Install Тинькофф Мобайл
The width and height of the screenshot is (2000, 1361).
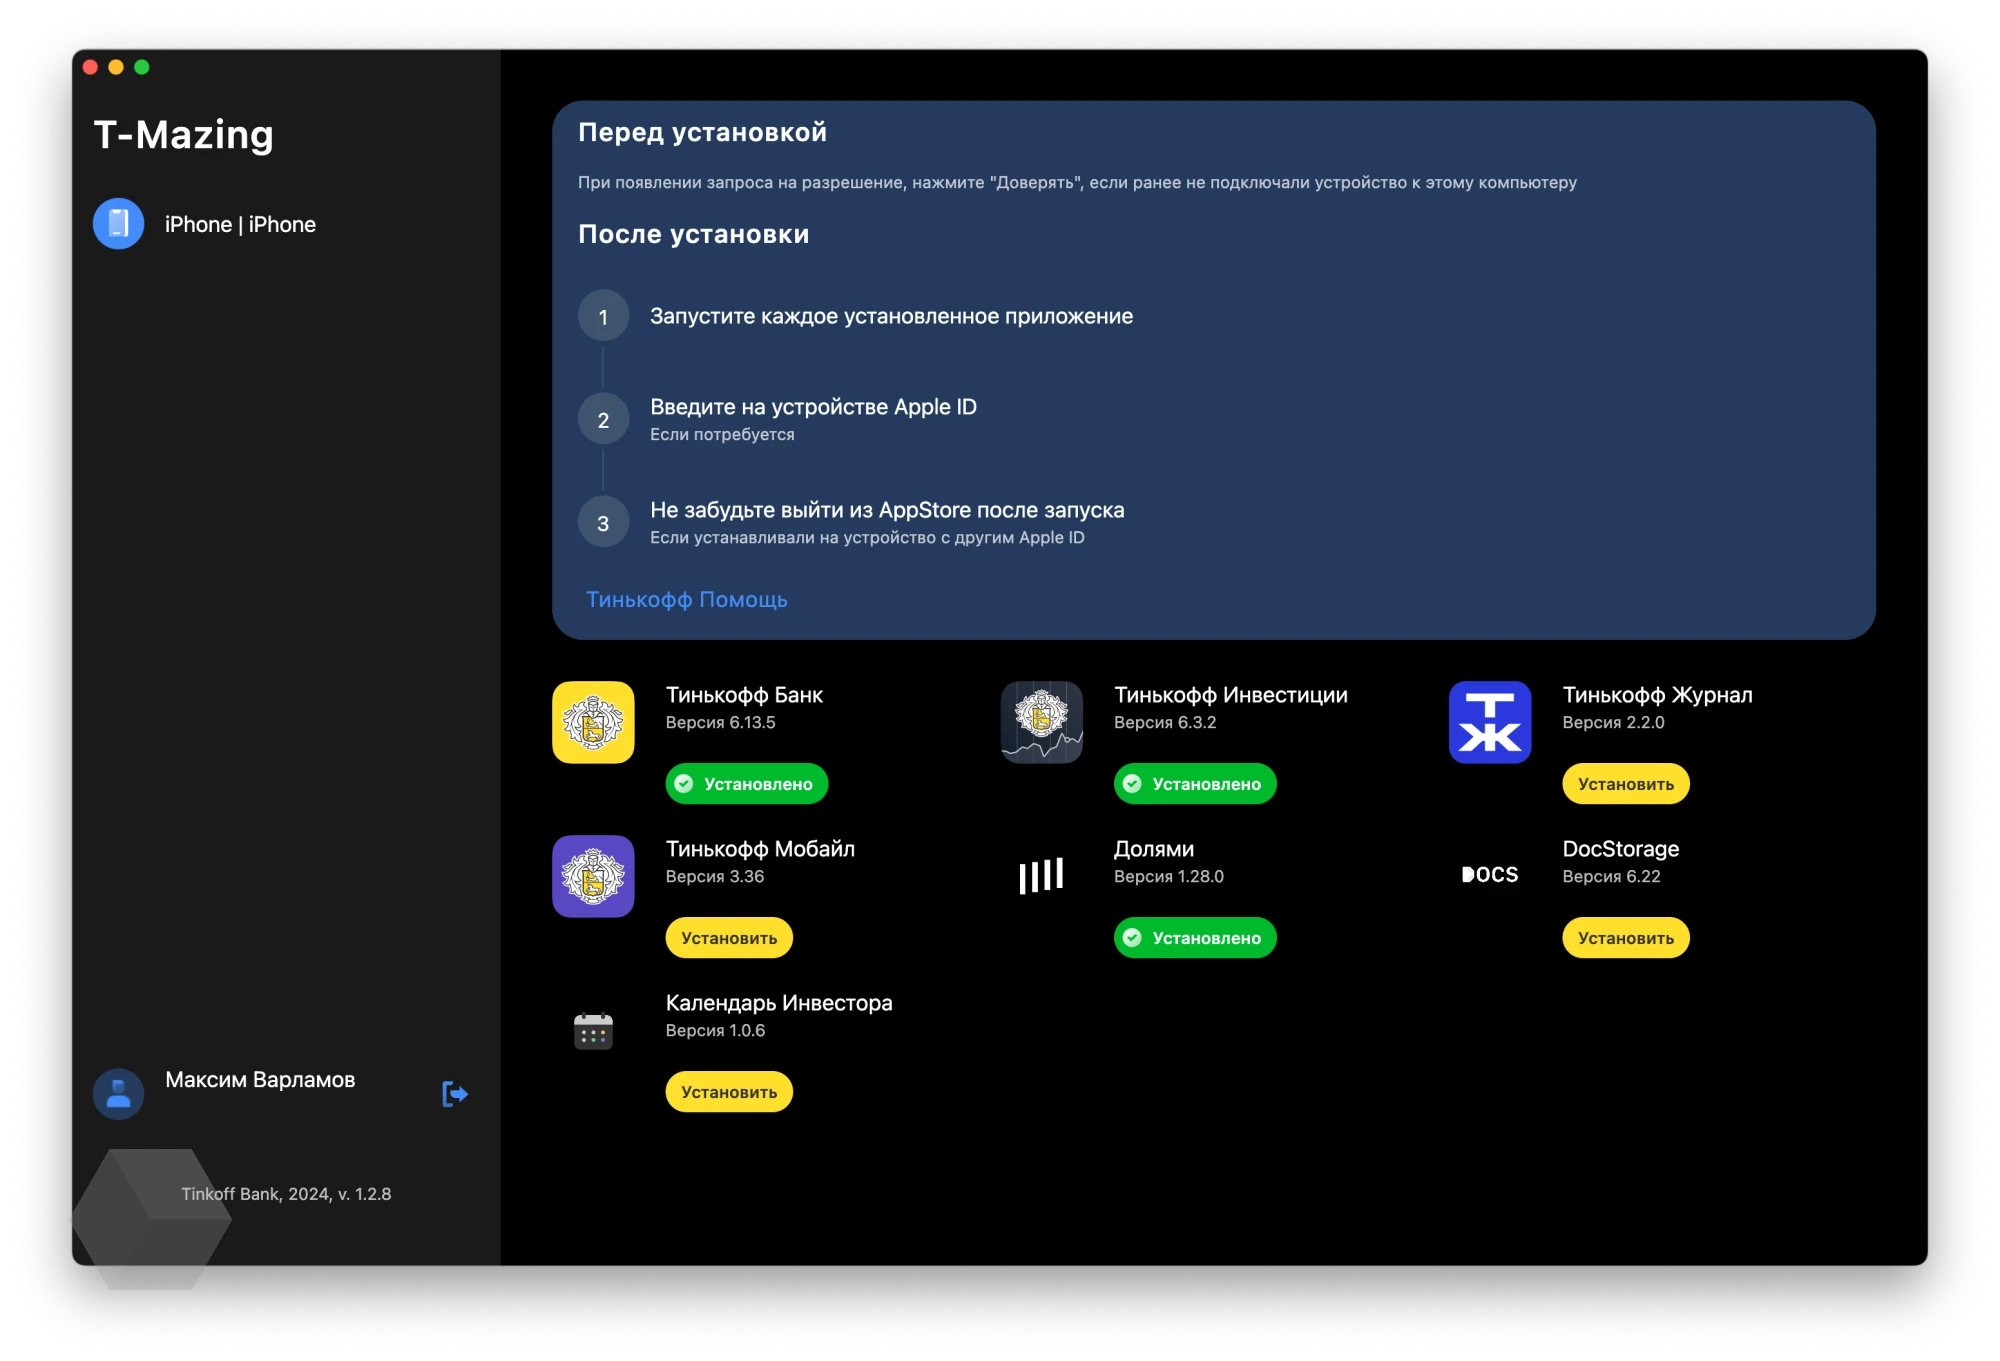coord(729,938)
